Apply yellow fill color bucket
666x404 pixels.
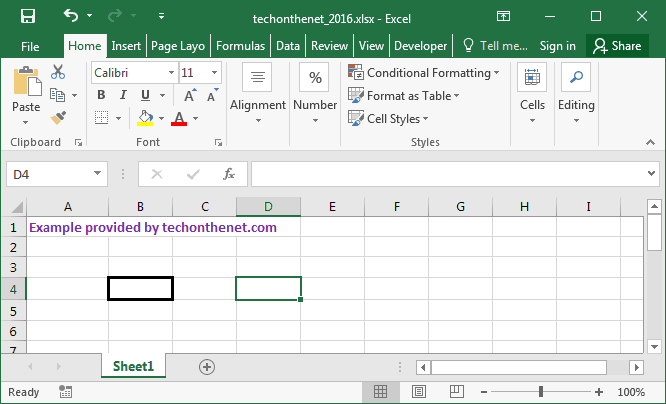[145, 118]
